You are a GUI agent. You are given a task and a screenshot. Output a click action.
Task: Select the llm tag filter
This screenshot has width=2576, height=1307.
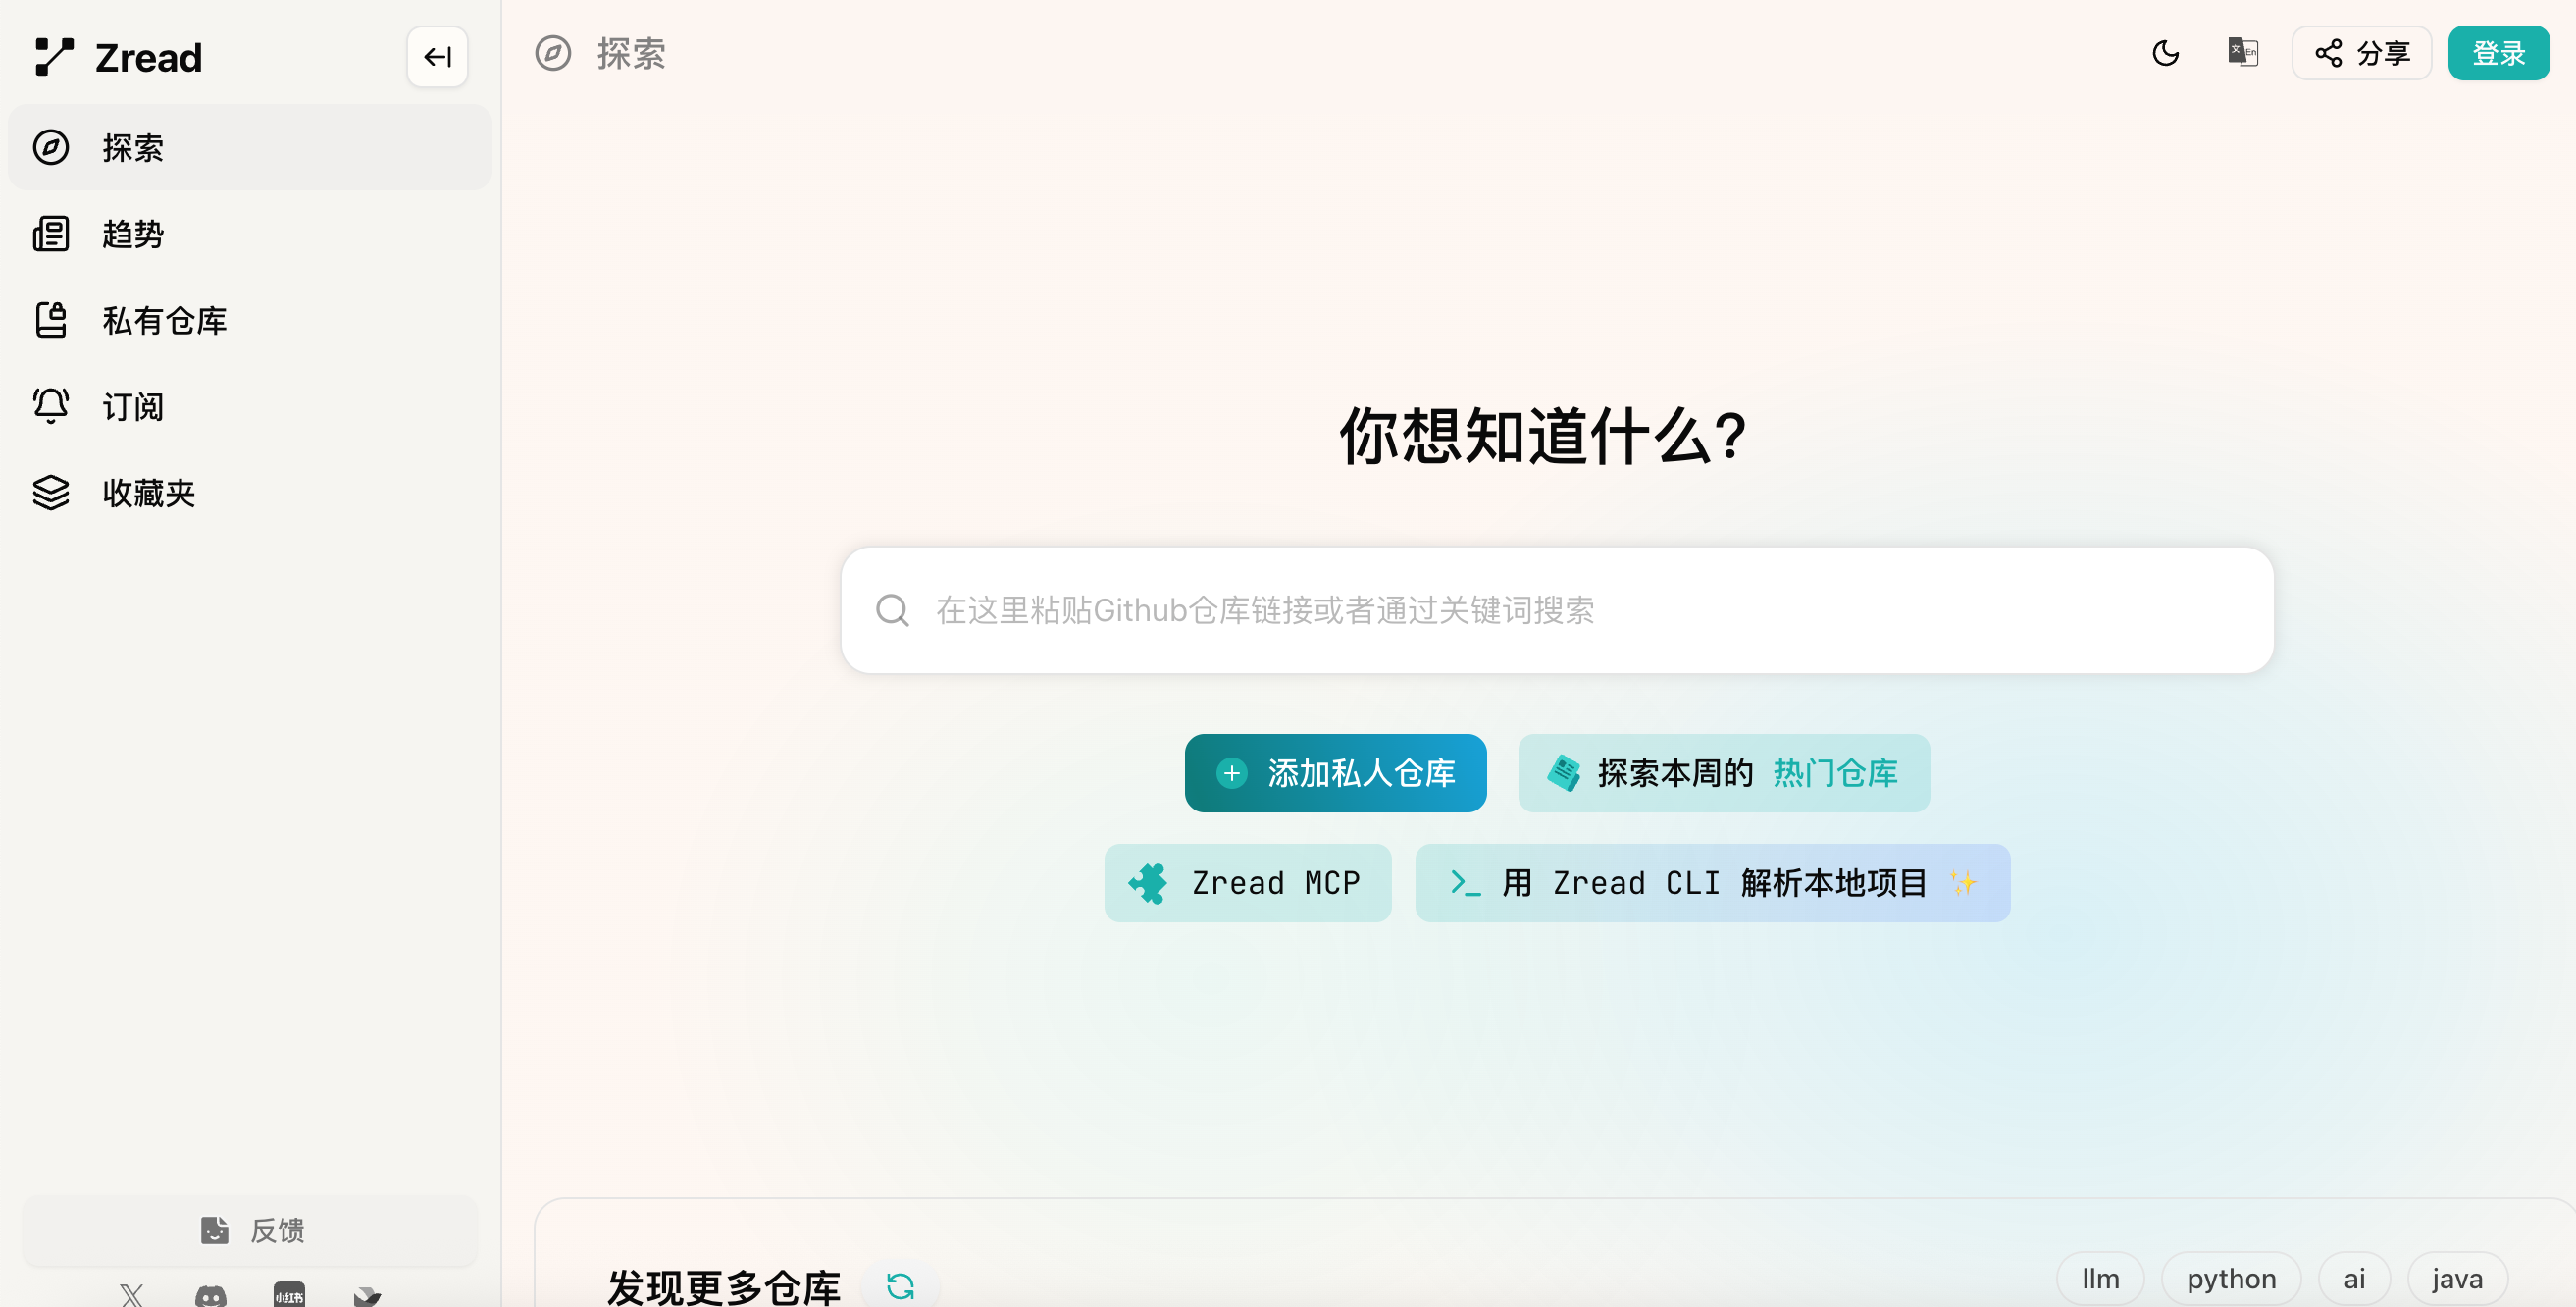coord(2099,1278)
